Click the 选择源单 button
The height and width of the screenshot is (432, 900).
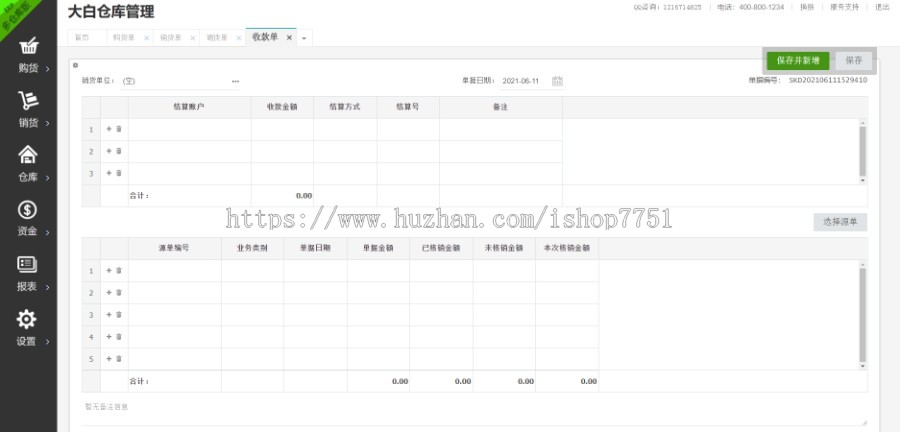(840, 222)
